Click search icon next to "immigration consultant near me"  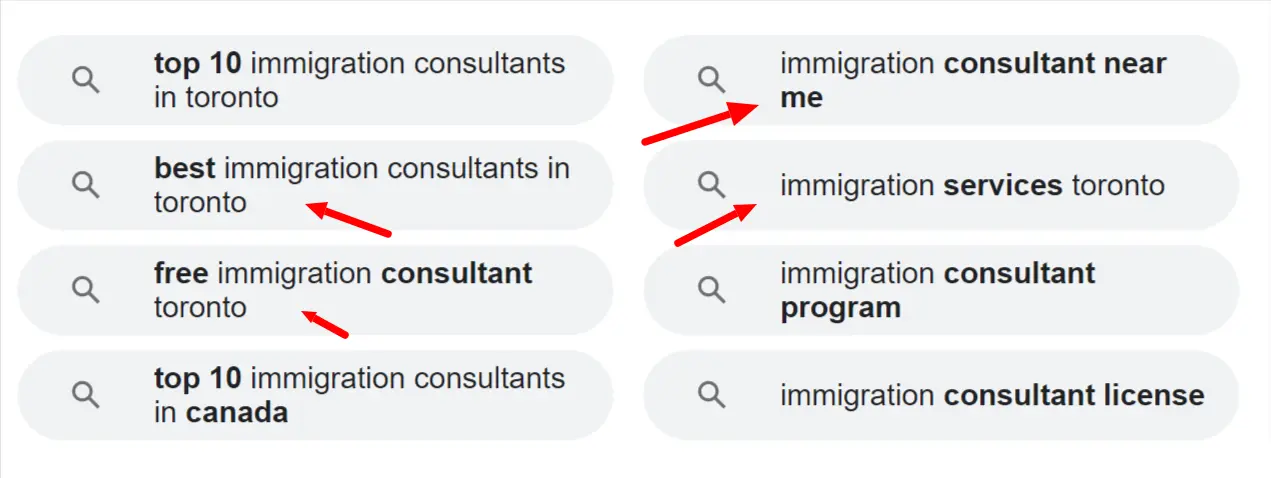click(711, 80)
